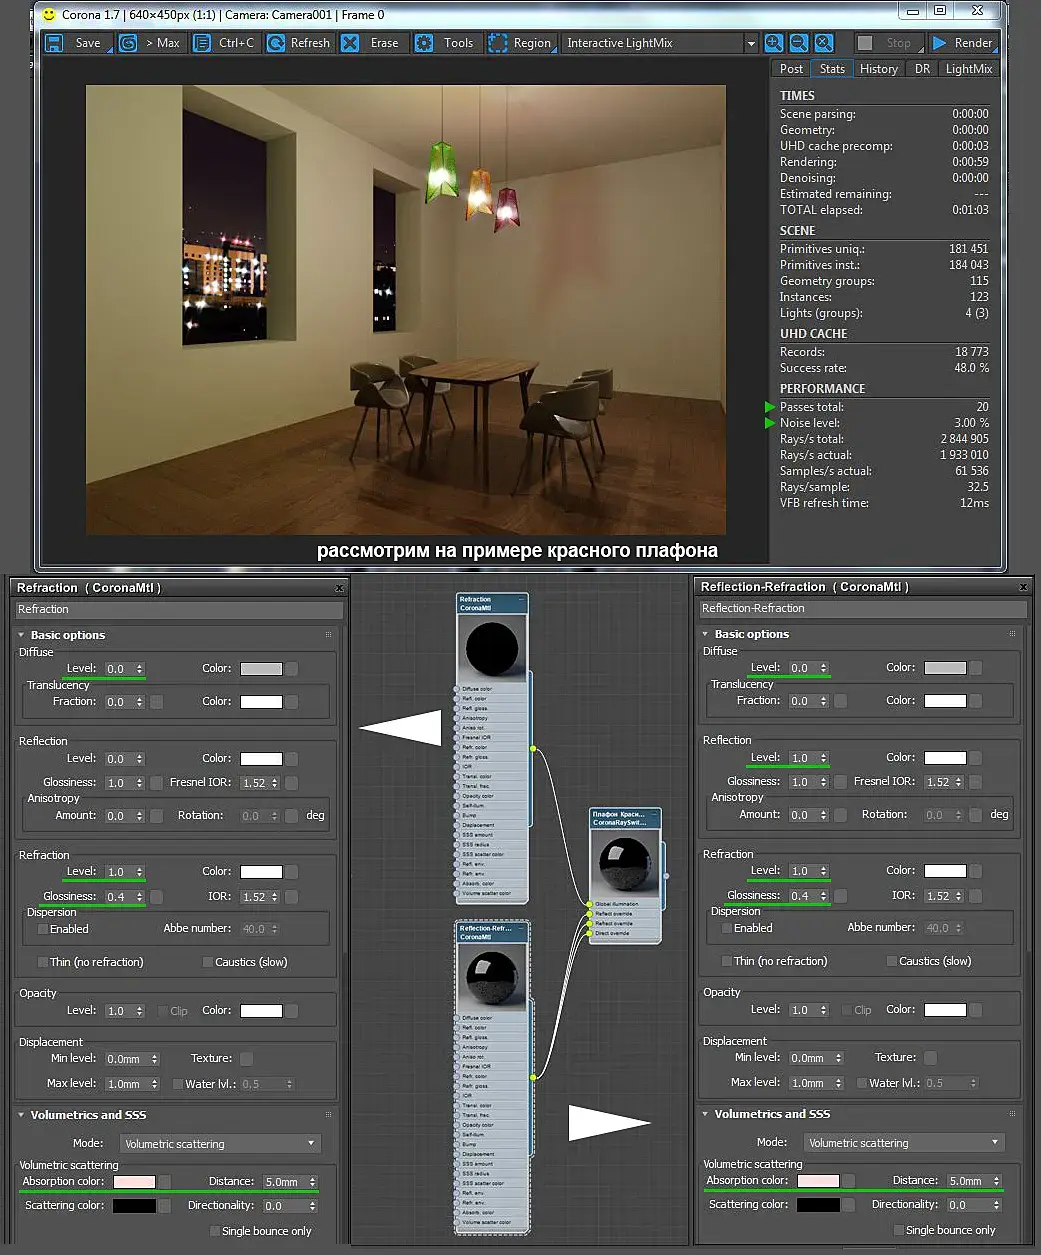1041x1255 pixels.
Task: Zoom out with the magnifier minus icon
Action: coord(799,43)
